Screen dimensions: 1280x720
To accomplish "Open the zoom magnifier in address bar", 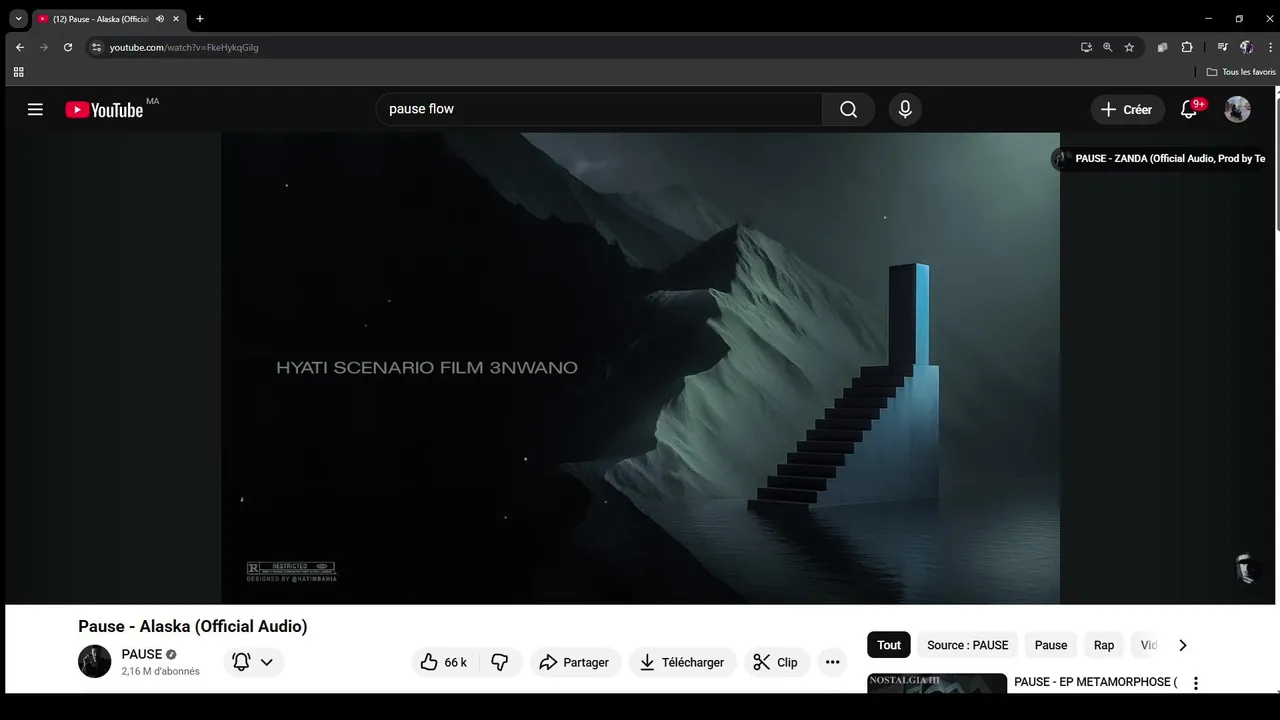I will point(1107,47).
